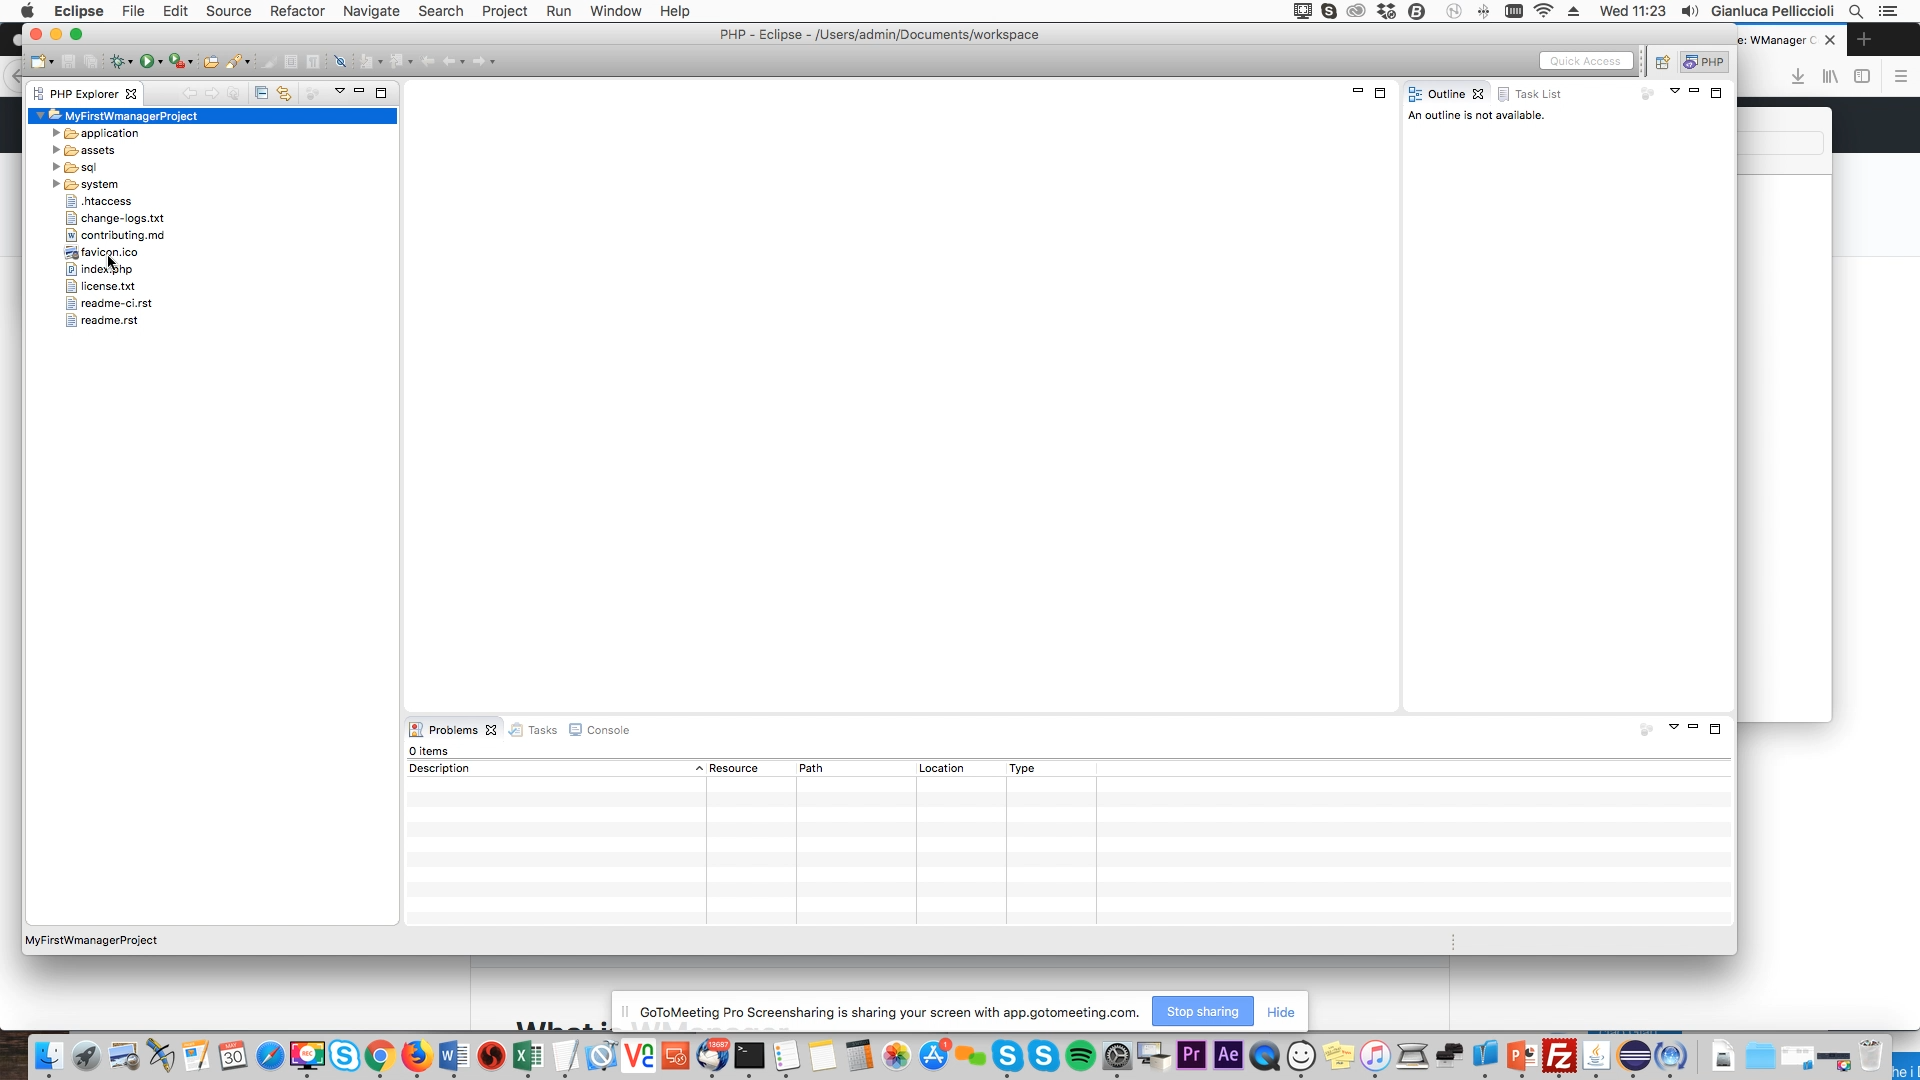Image resolution: width=1920 pixels, height=1080 pixels.
Task: Click the green Run button icon
Action: (x=147, y=62)
